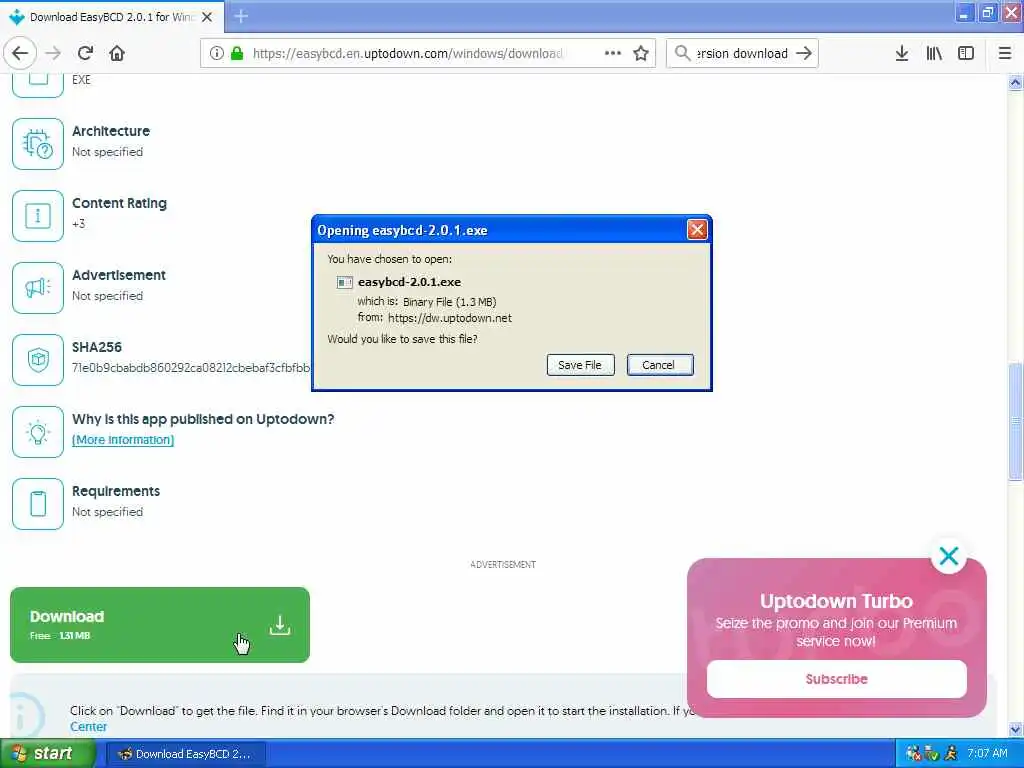Open site information (i) icon in address bar
This screenshot has width=1024, height=768.
click(216, 53)
